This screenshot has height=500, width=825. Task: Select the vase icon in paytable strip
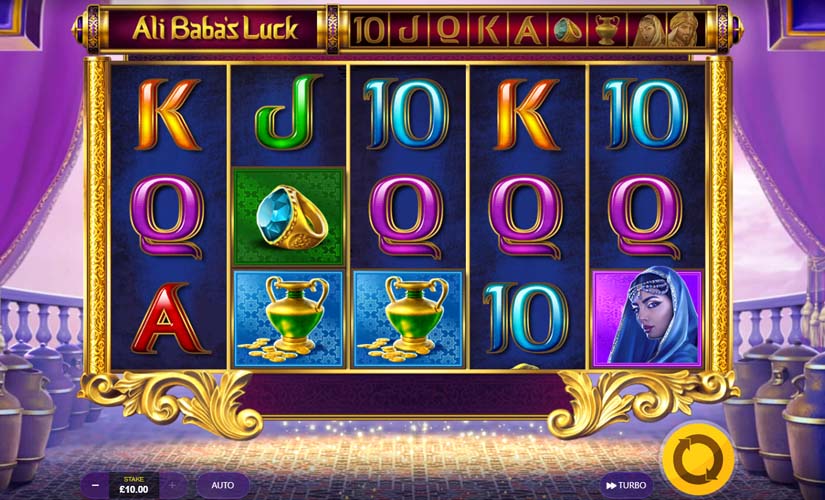607,29
